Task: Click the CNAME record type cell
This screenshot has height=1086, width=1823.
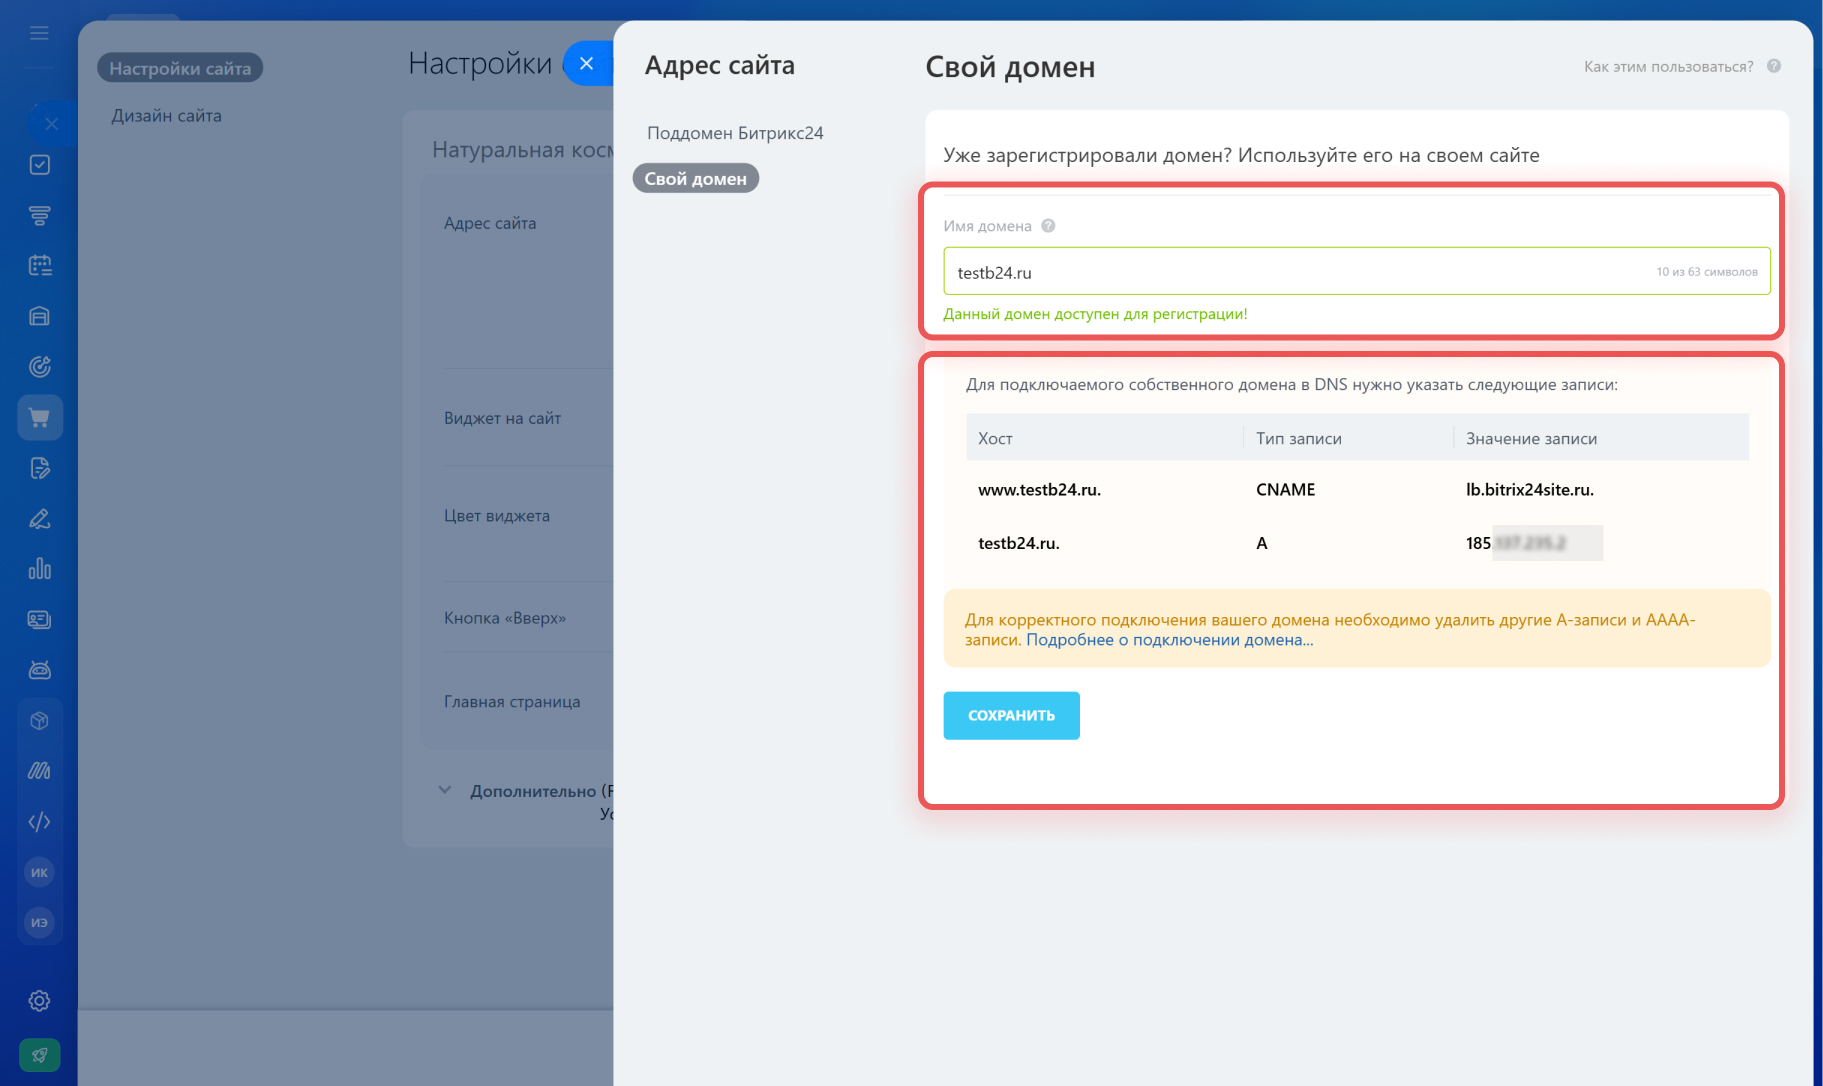Action: click(1286, 490)
